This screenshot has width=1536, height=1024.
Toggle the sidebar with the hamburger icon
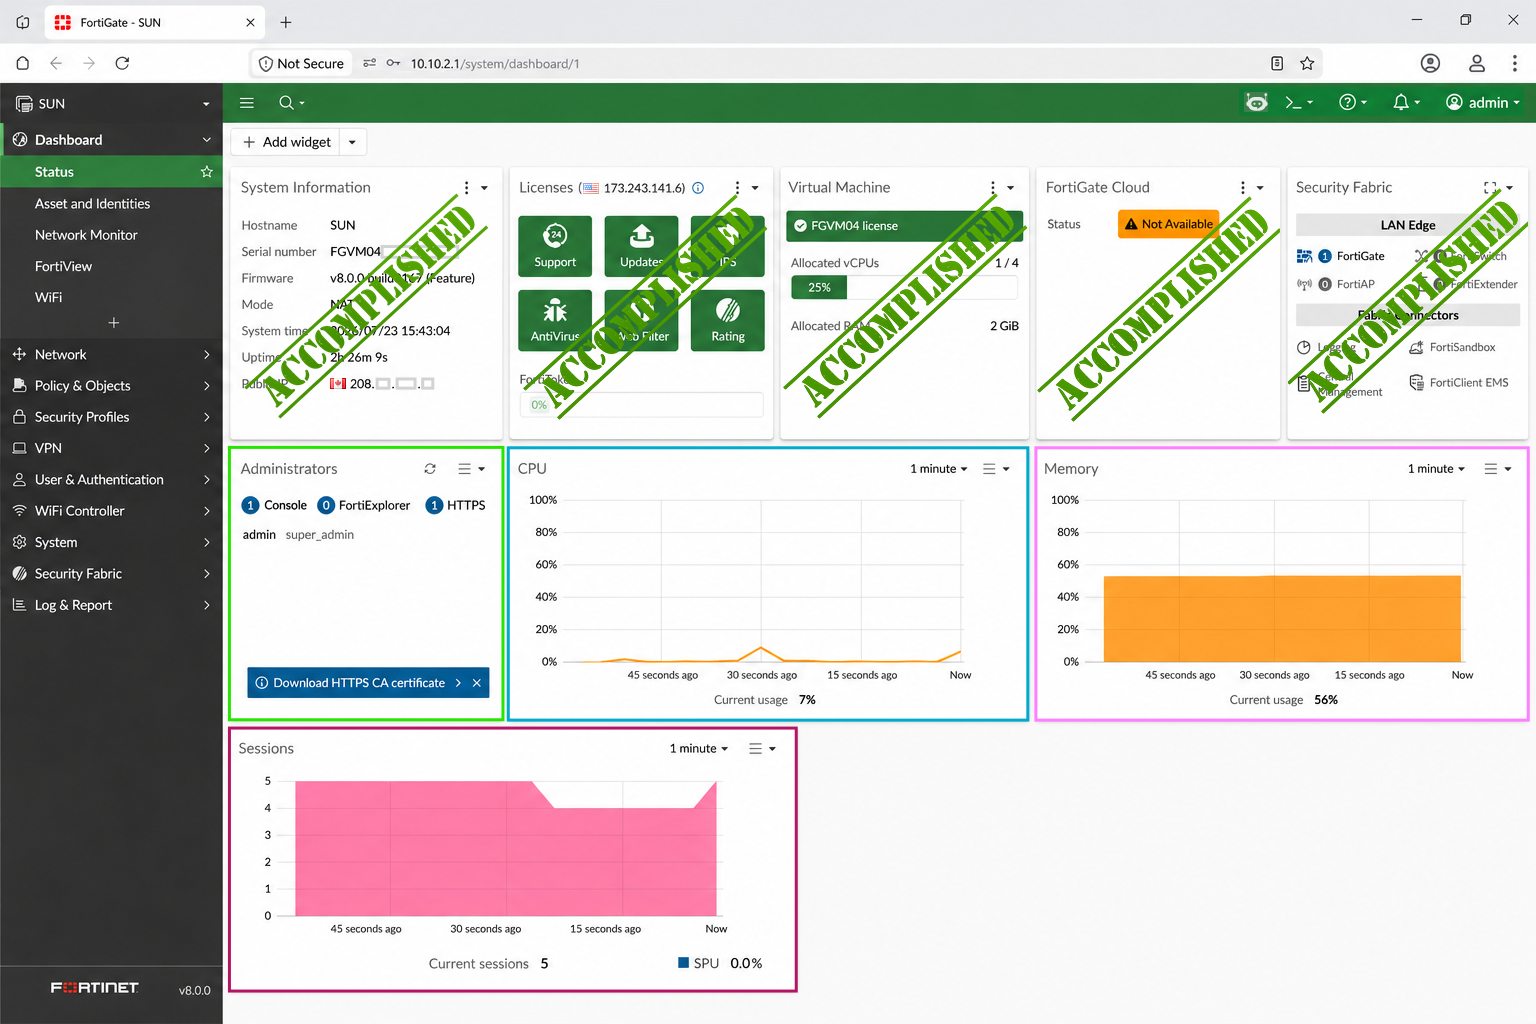(x=247, y=103)
